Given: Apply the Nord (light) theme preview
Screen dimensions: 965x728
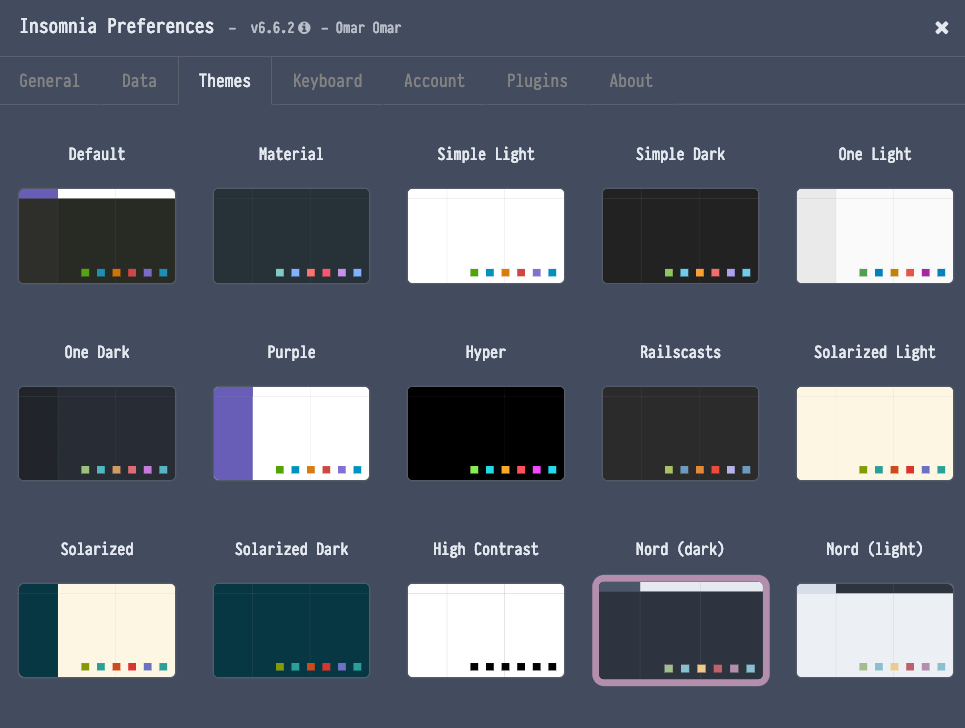Looking at the screenshot, I should [875, 631].
